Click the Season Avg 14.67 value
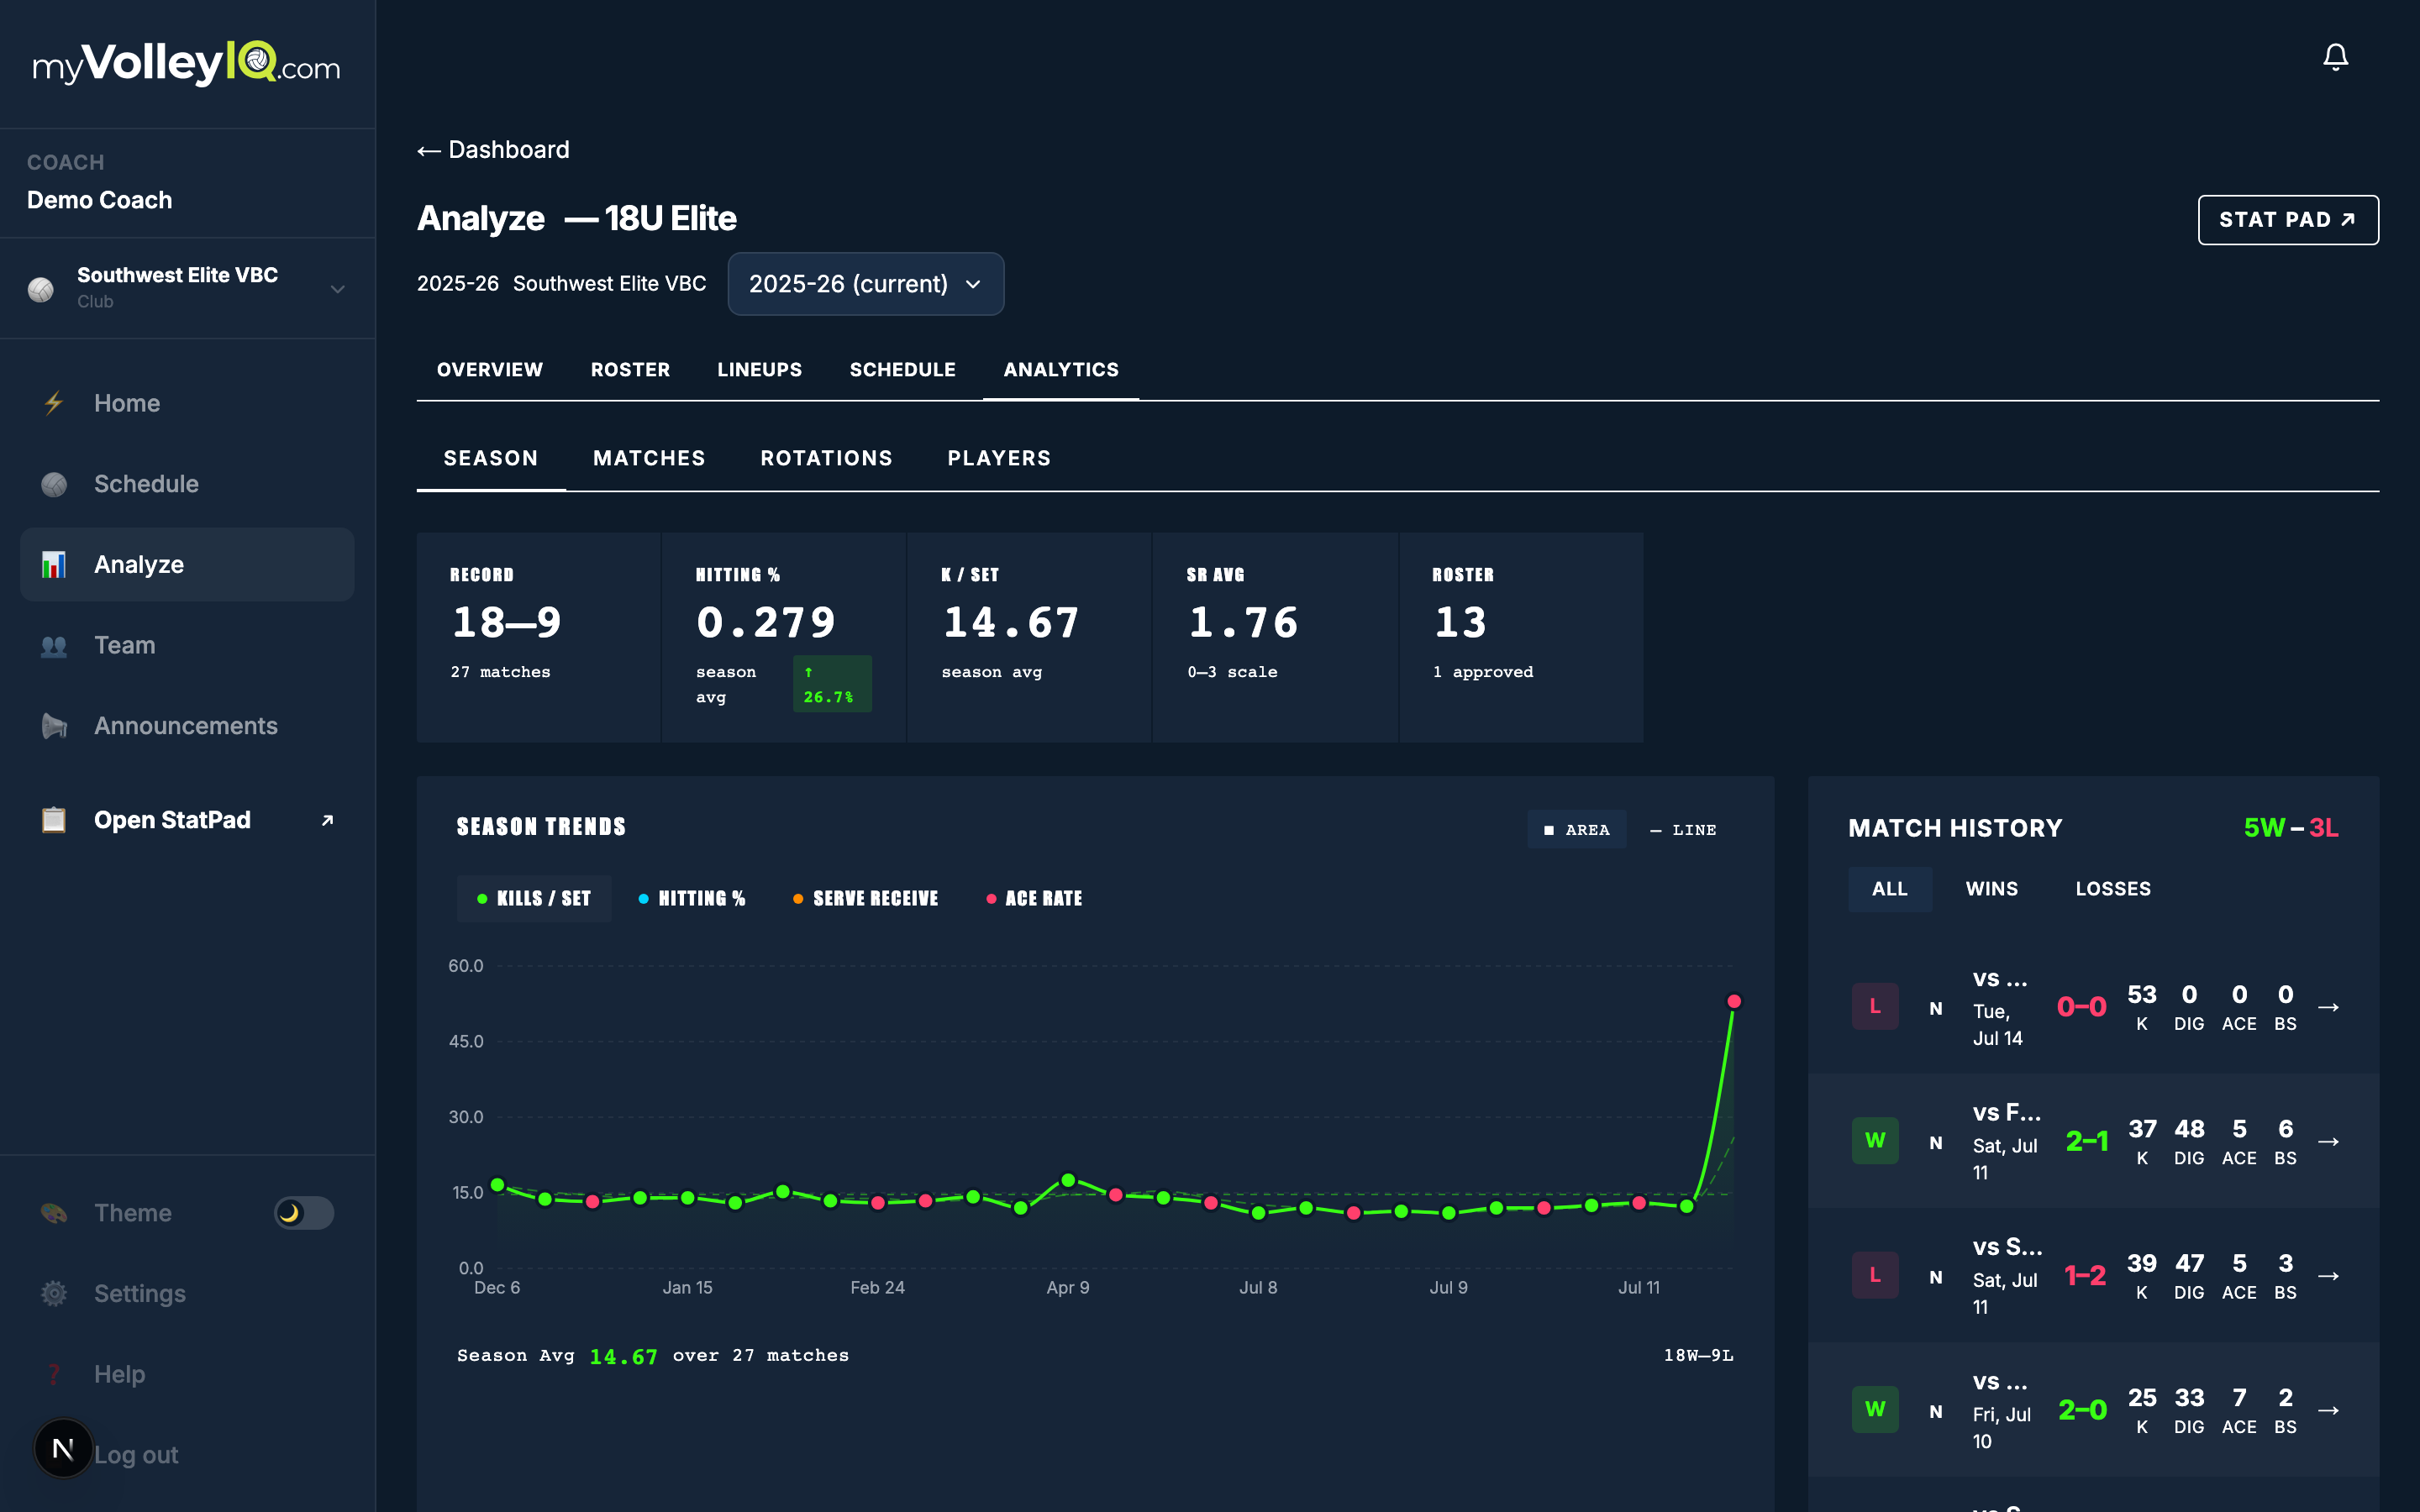This screenshot has width=2420, height=1512. (623, 1357)
